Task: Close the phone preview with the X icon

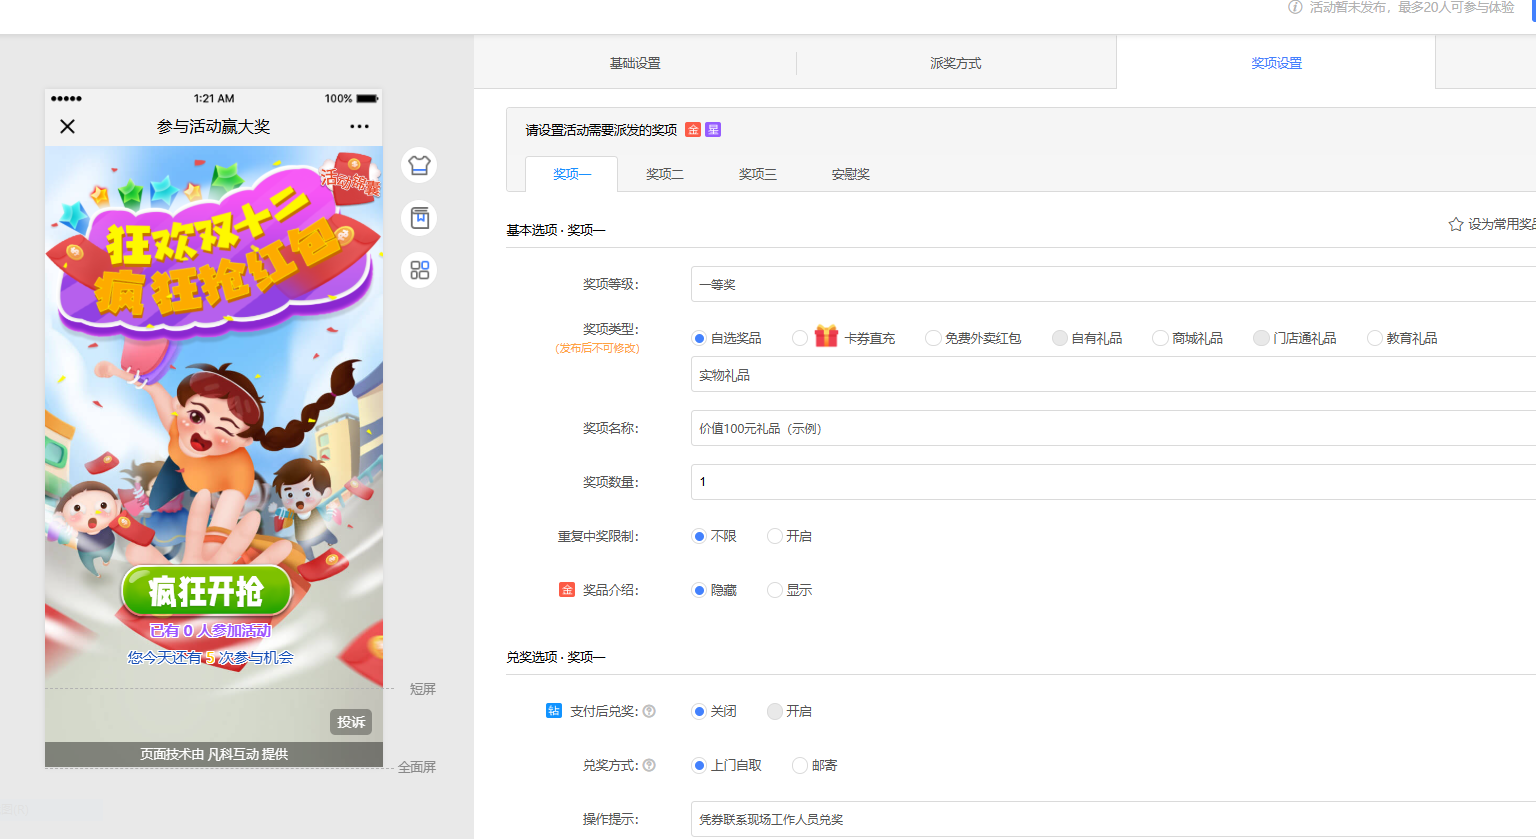Action: click(x=67, y=127)
